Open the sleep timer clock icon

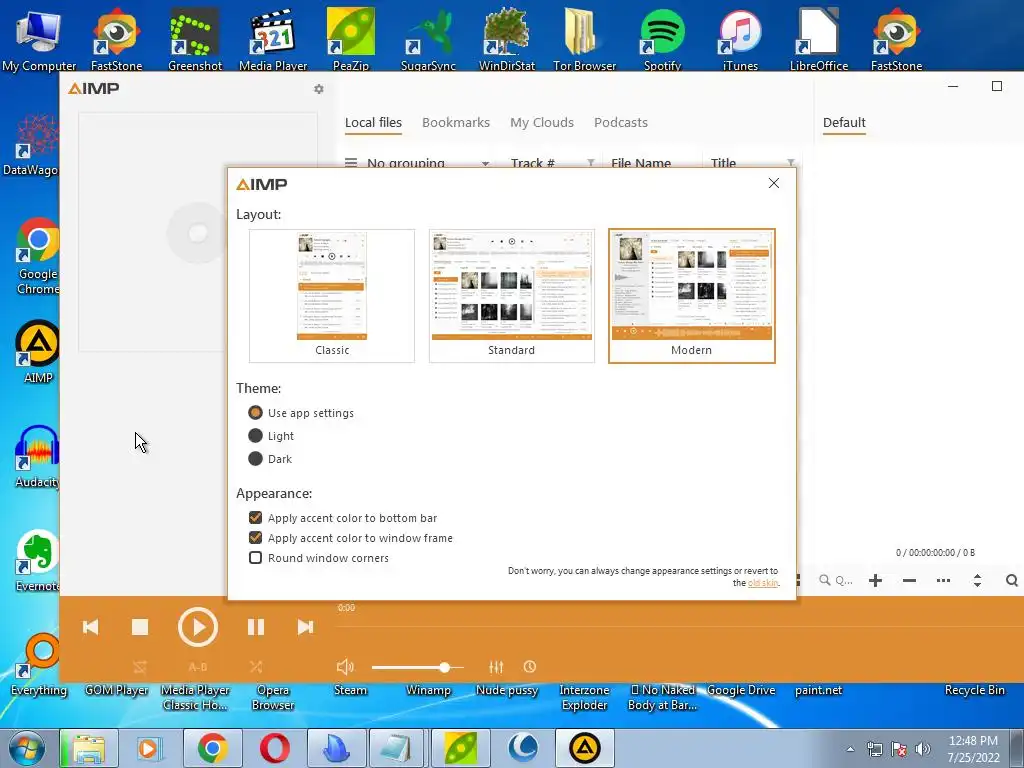pos(530,667)
